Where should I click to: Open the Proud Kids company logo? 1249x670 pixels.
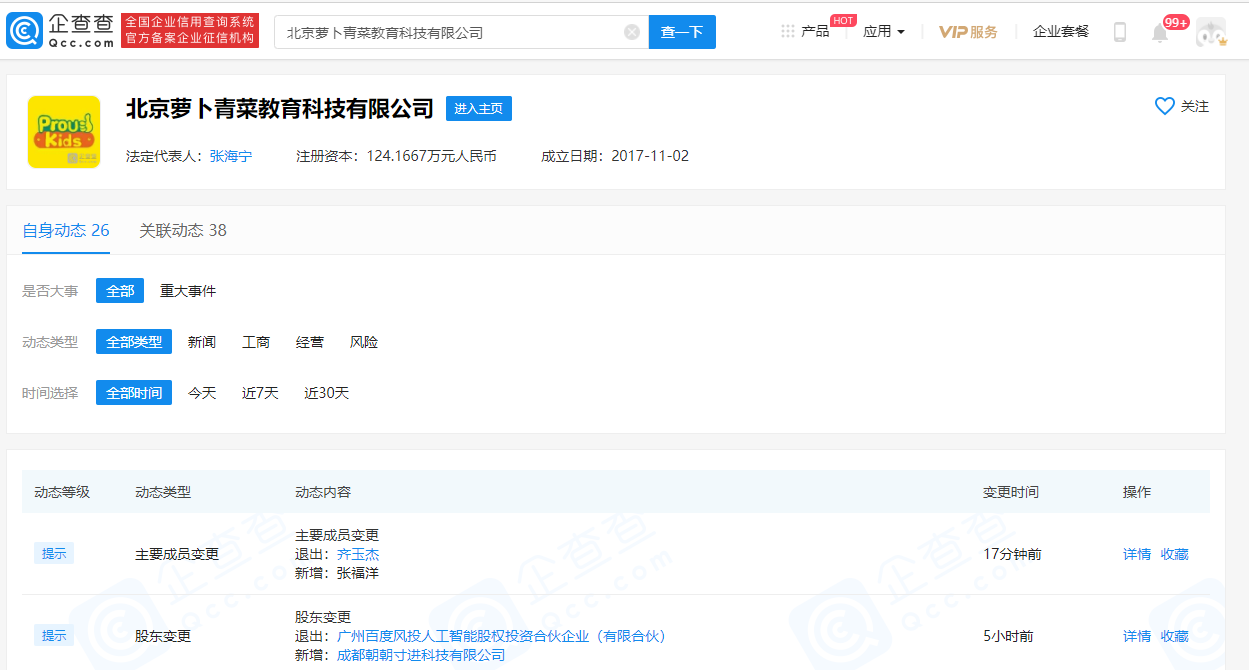click(x=64, y=132)
